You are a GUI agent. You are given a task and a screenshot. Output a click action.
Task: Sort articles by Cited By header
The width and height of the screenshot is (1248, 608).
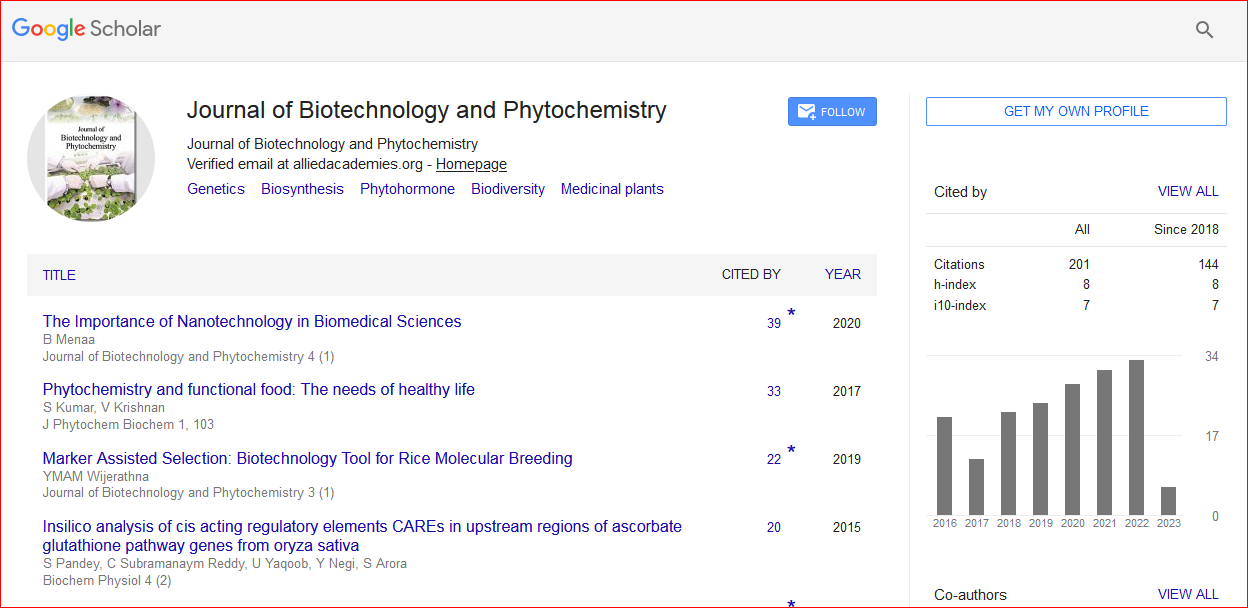pos(751,274)
